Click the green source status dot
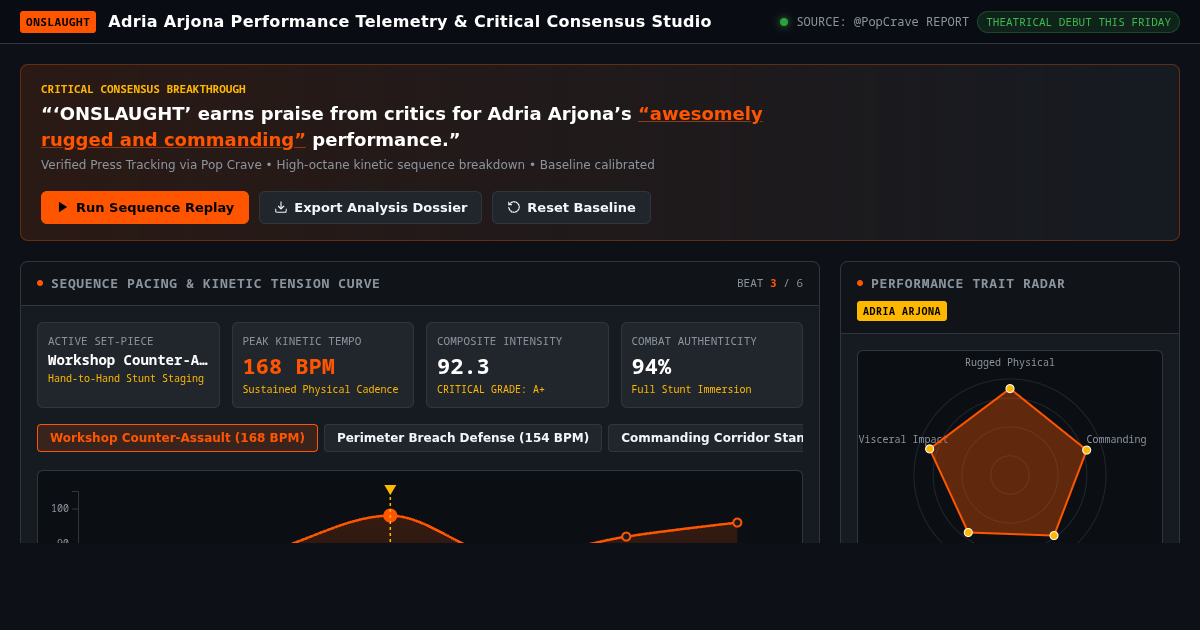The width and height of the screenshot is (1200, 630). point(784,22)
